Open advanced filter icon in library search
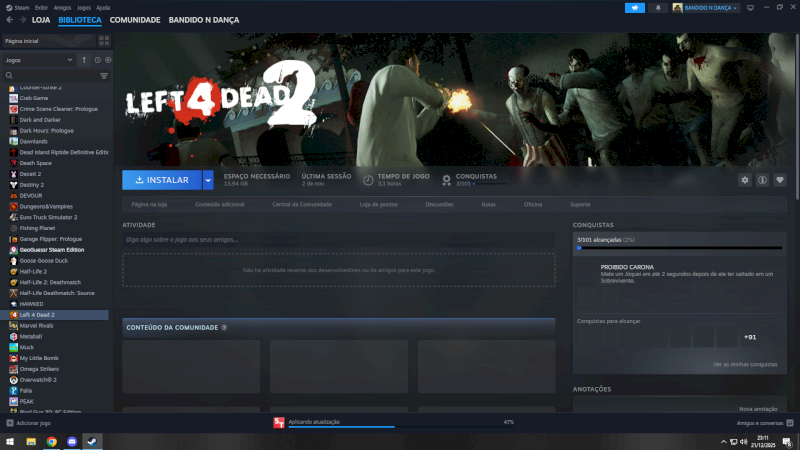This screenshot has height=450, width=800. click(x=104, y=75)
